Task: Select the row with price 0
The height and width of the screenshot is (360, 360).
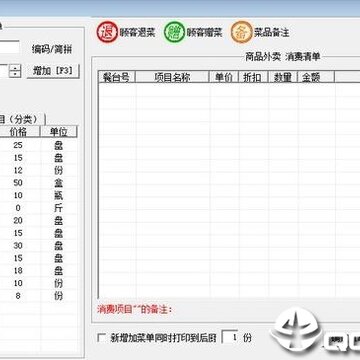Action: click(x=39, y=208)
